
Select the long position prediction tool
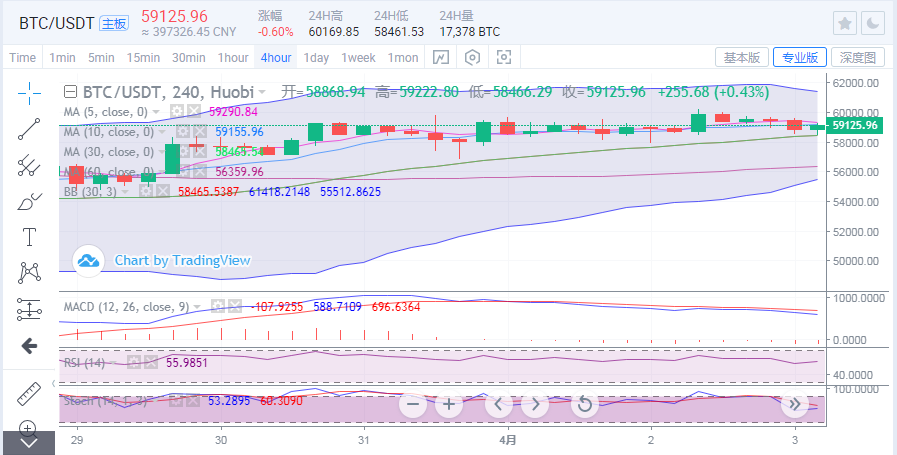click(28, 309)
